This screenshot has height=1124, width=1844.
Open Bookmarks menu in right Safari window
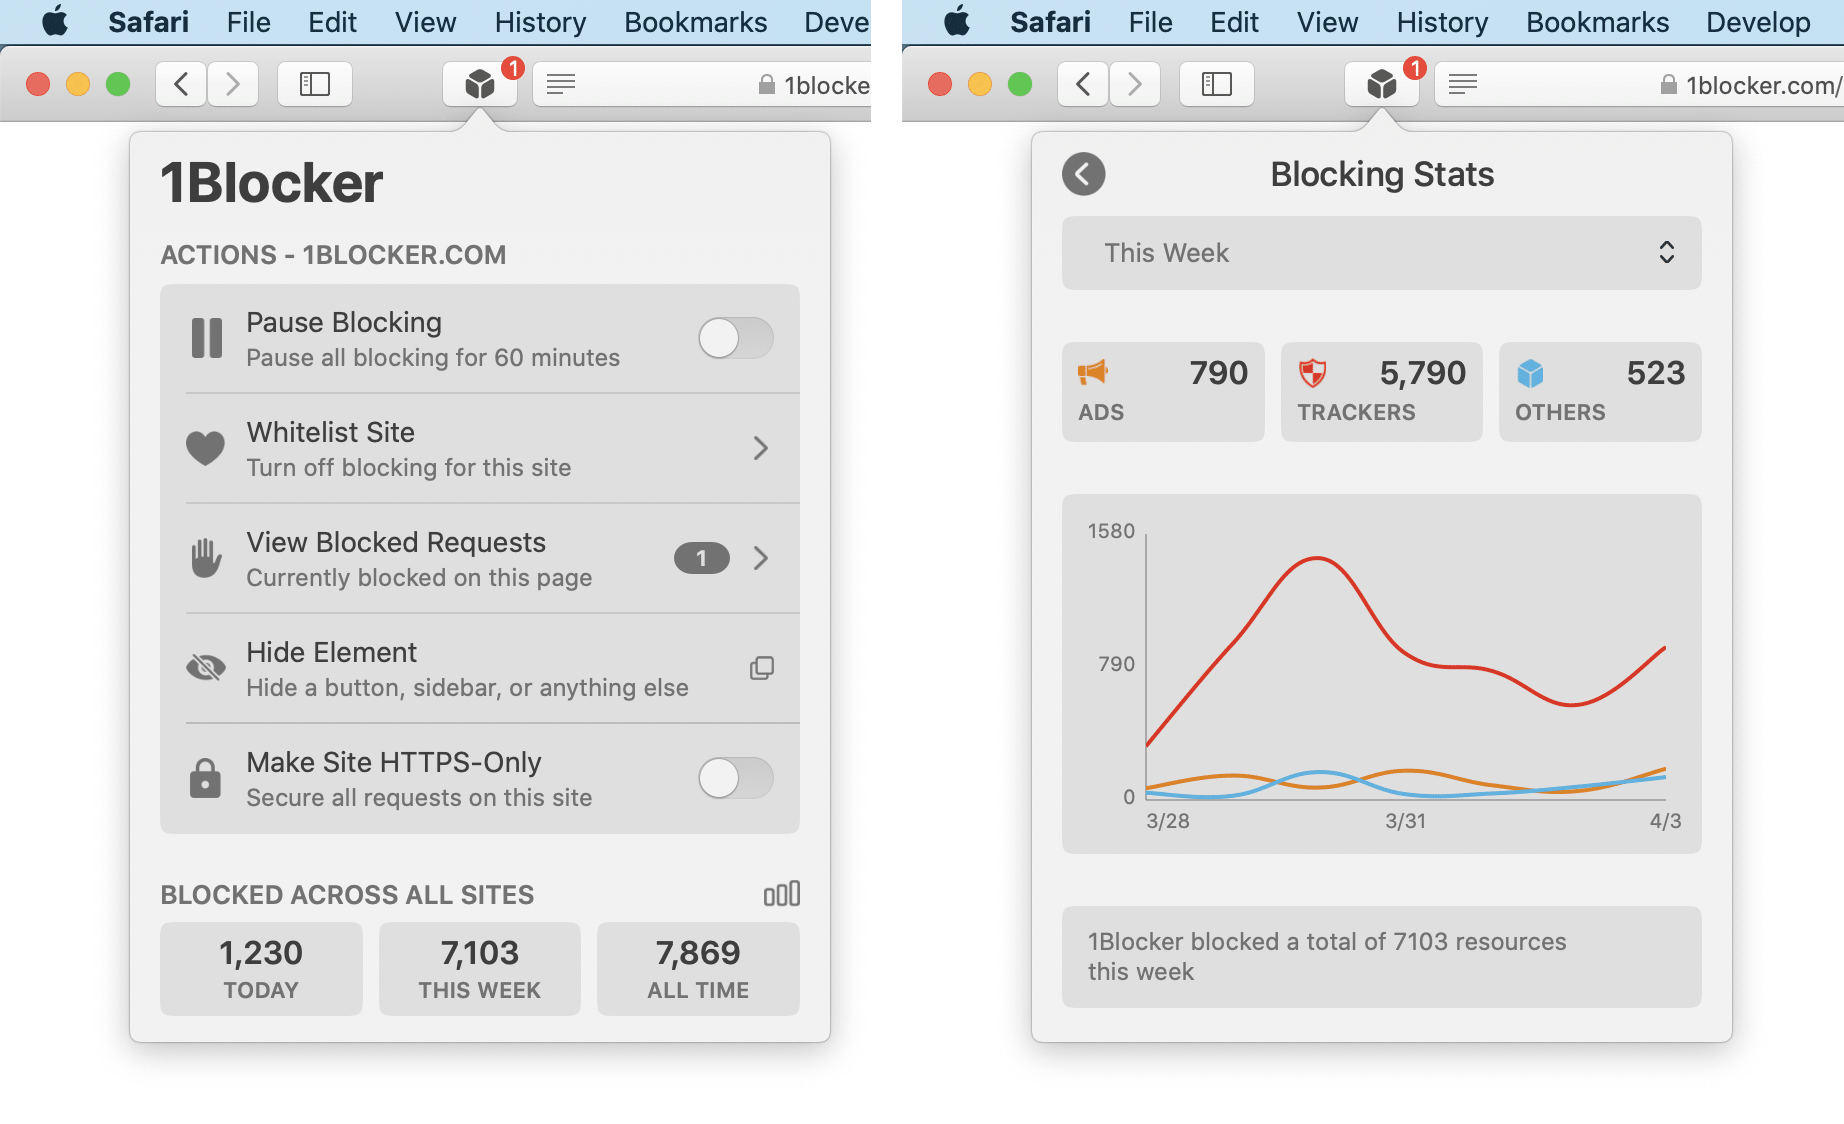tap(1598, 22)
